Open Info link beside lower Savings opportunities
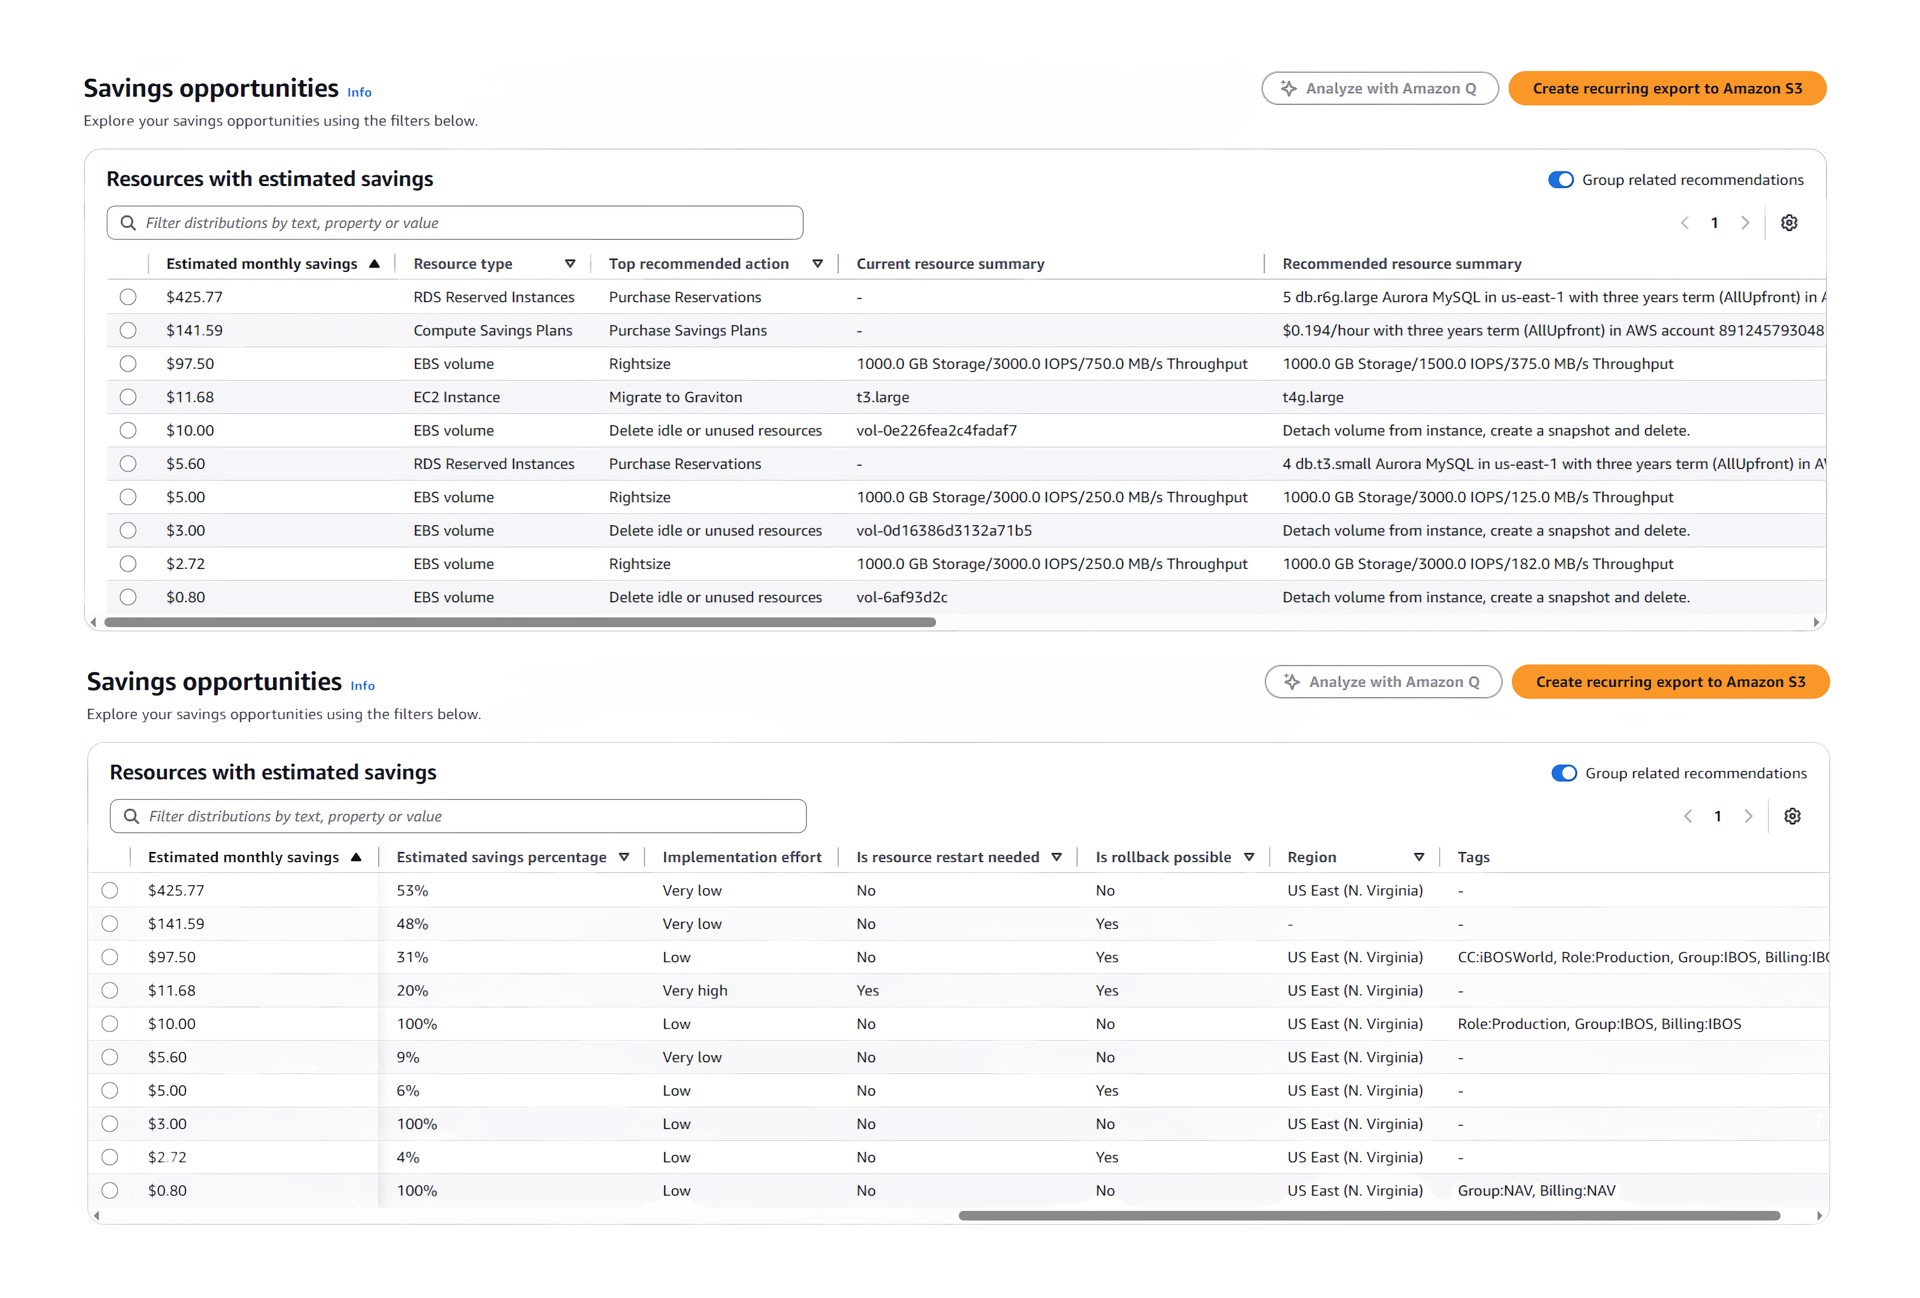The width and height of the screenshot is (1920, 1298). coord(362,686)
